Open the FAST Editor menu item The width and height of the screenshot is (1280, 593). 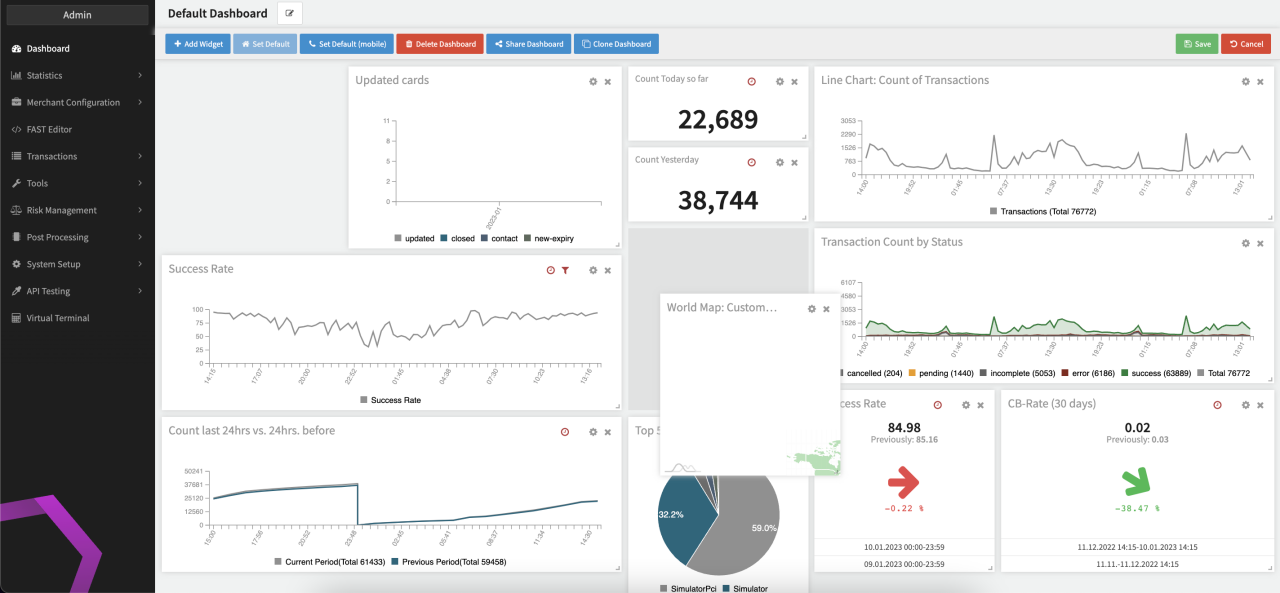[x=48, y=129]
